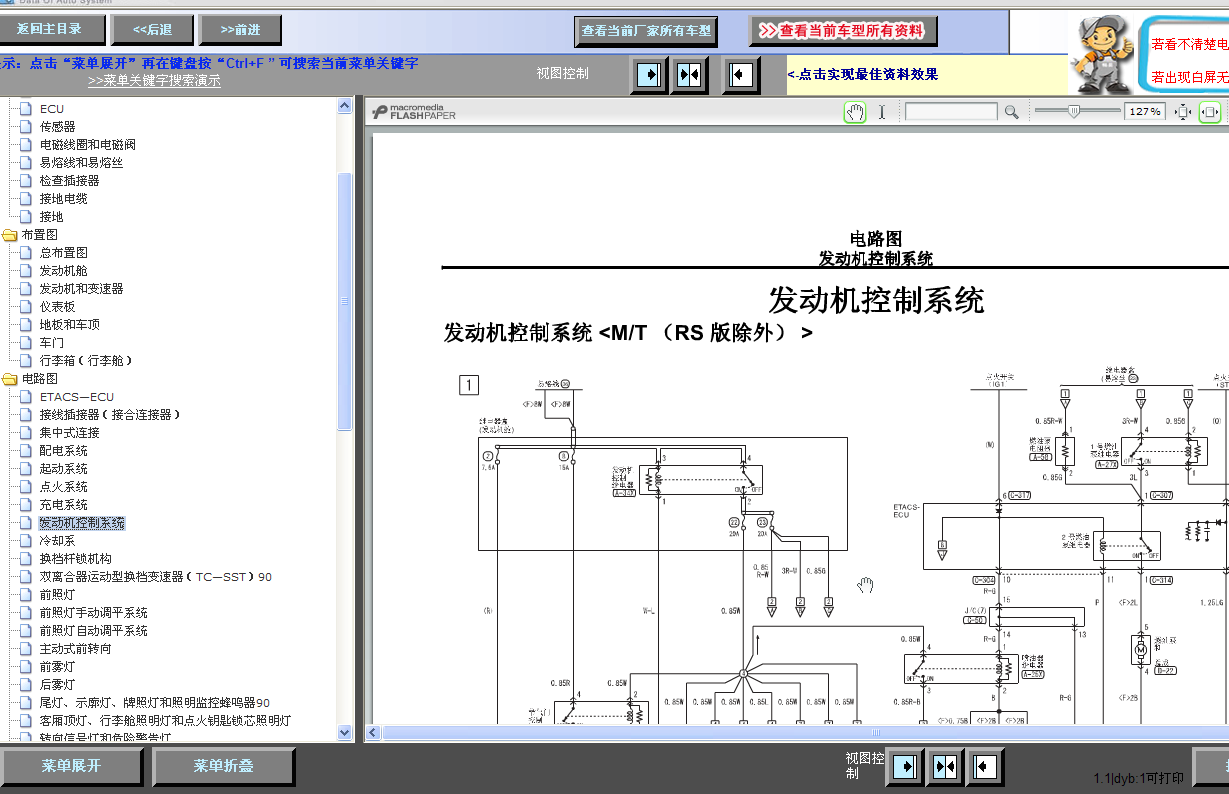
Task: Click the document icon beside ECU
Action: coord(26,109)
